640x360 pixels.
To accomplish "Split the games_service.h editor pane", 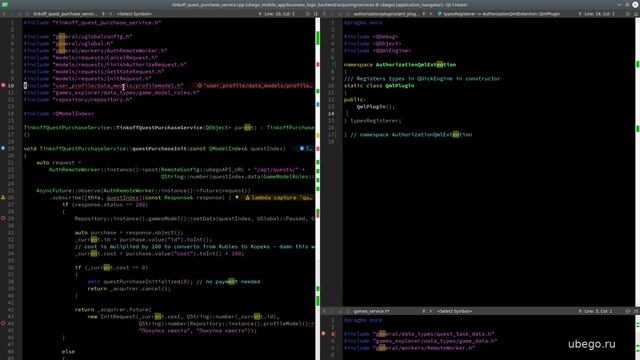I will pos(628,311).
